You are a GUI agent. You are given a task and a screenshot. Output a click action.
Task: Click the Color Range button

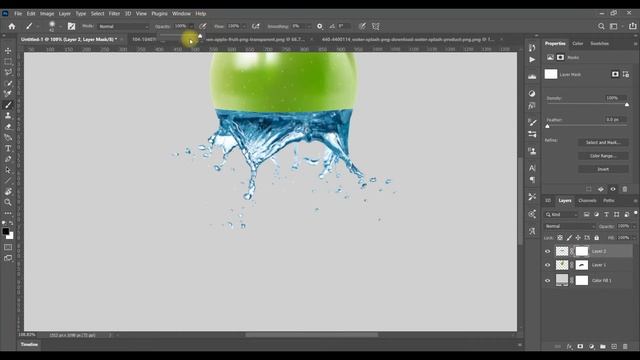click(x=603, y=156)
